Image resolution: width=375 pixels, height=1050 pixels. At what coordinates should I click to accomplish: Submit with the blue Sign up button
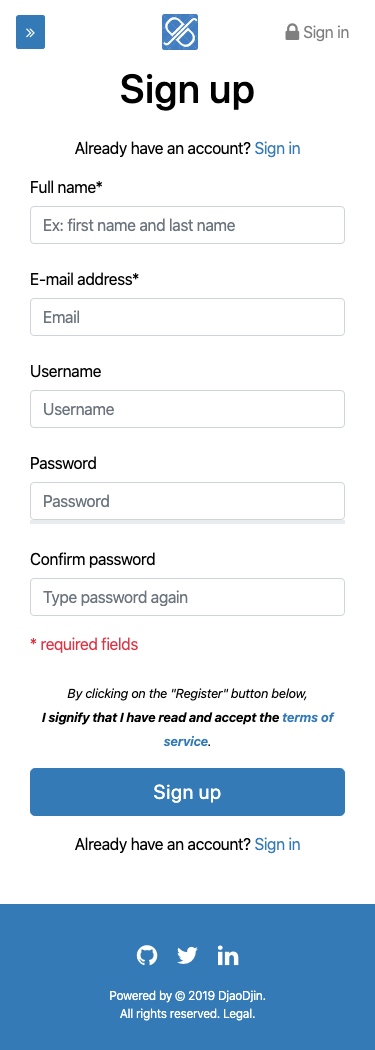[188, 792]
